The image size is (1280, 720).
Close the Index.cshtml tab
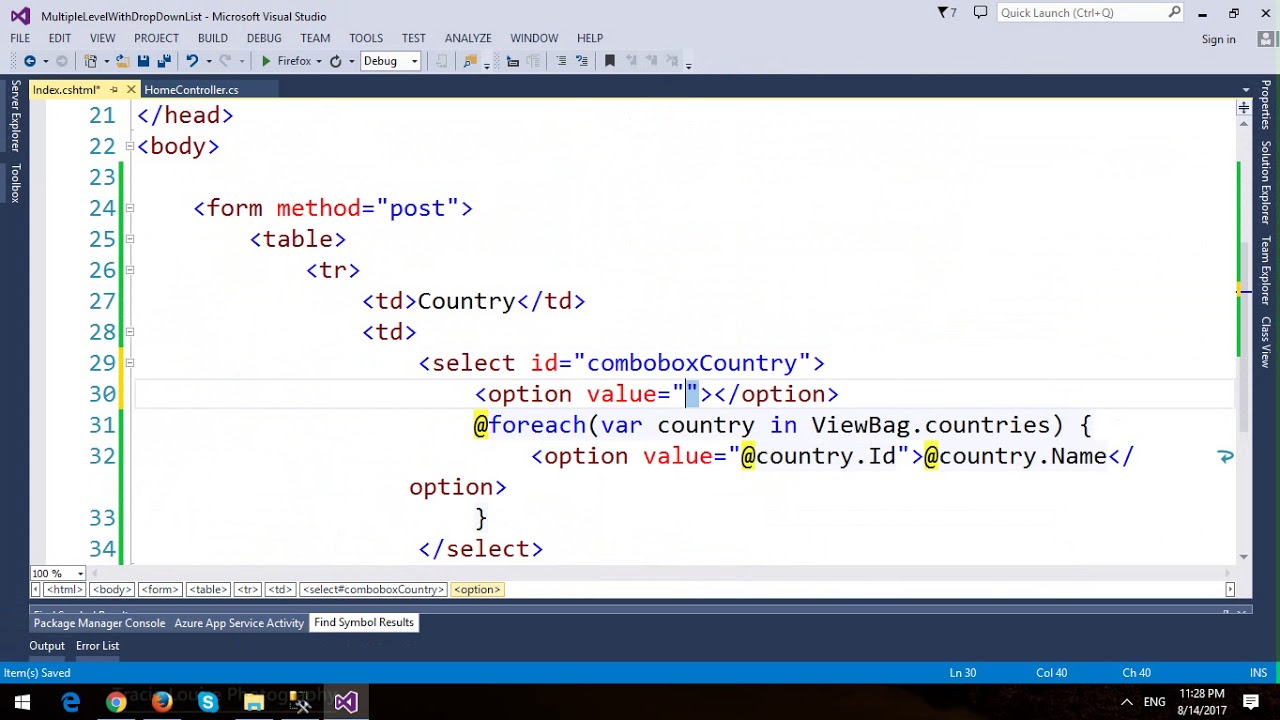(131, 90)
